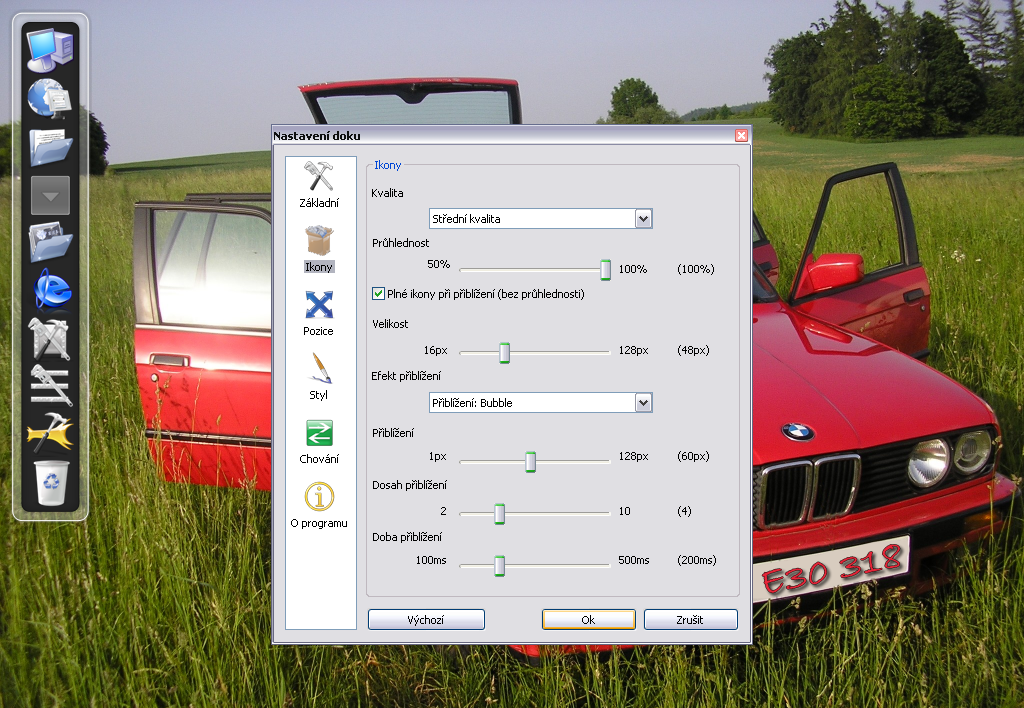Open the control panel folder icon in dock
The width and height of the screenshot is (1024, 708).
click(50, 242)
